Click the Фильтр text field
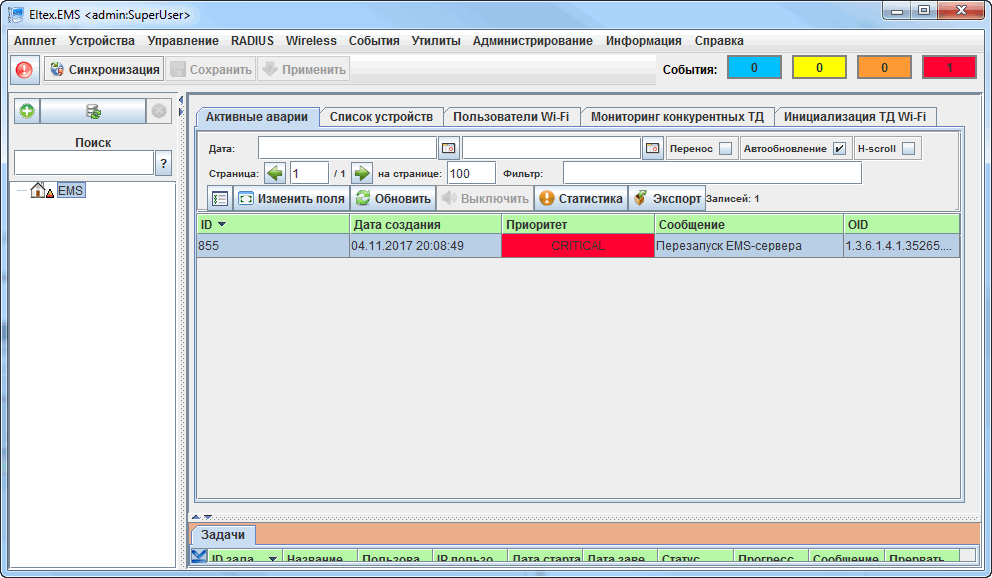 pyautogui.click(x=712, y=173)
